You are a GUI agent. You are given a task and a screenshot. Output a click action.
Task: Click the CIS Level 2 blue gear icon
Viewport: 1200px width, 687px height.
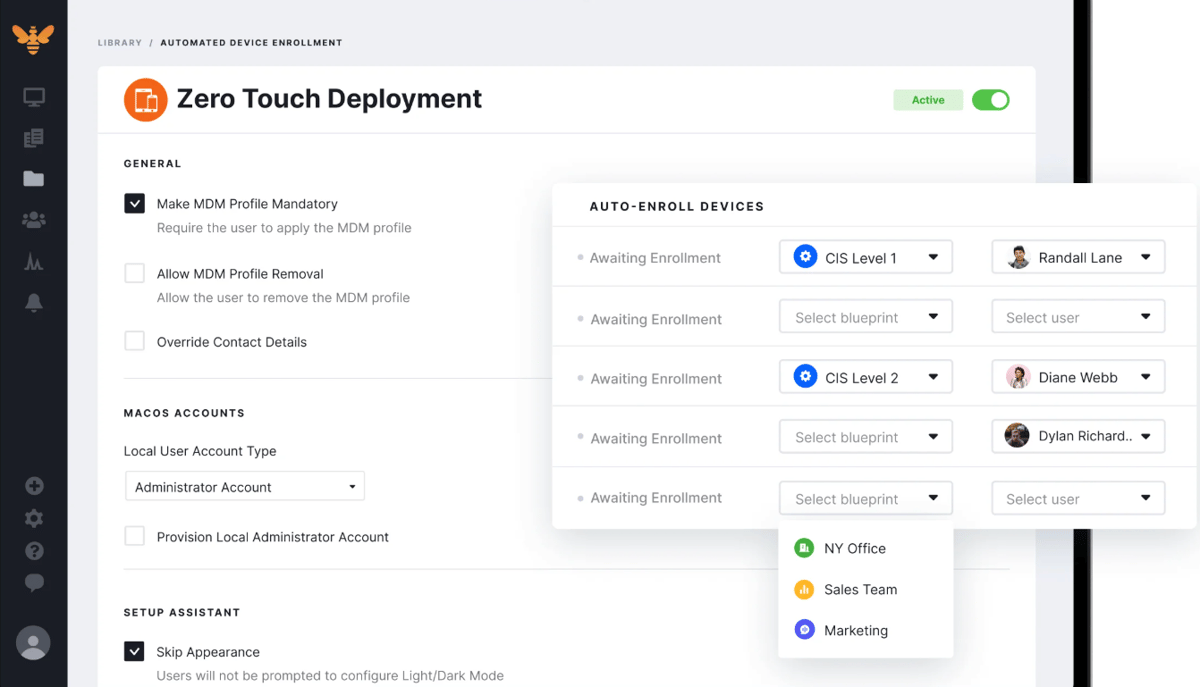(805, 377)
